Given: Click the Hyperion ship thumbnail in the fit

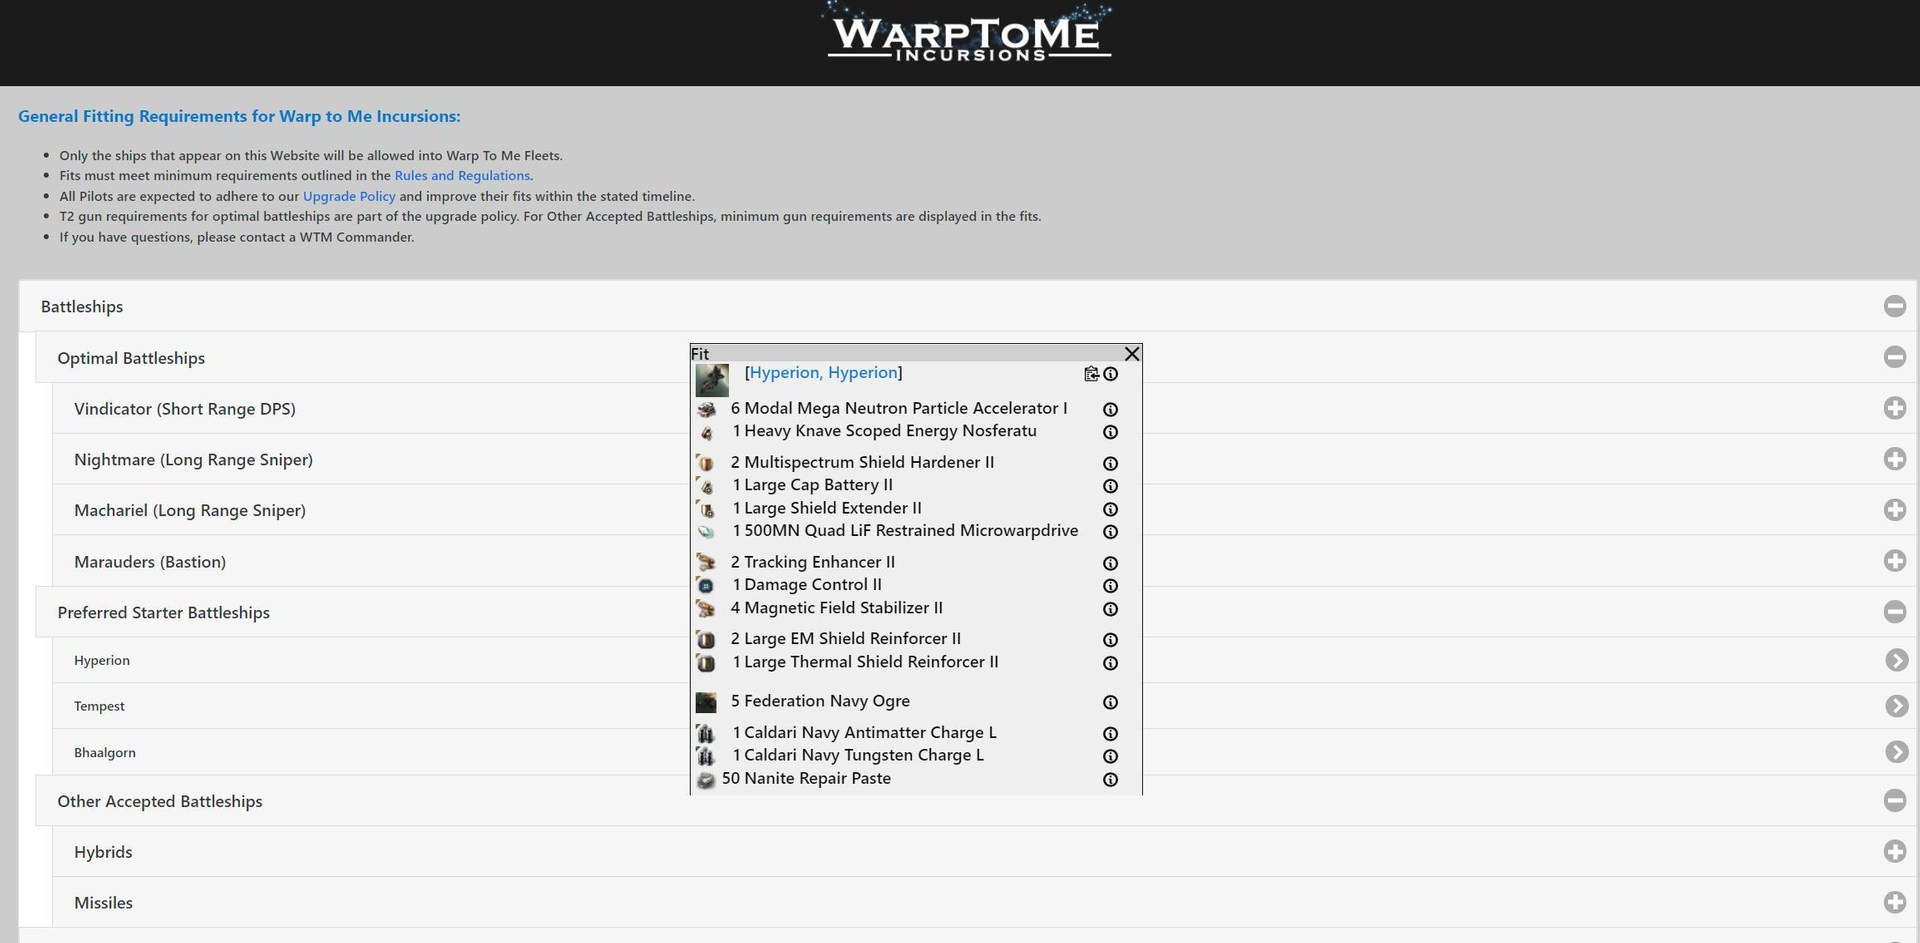Looking at the screenshot, I should 712,380.
